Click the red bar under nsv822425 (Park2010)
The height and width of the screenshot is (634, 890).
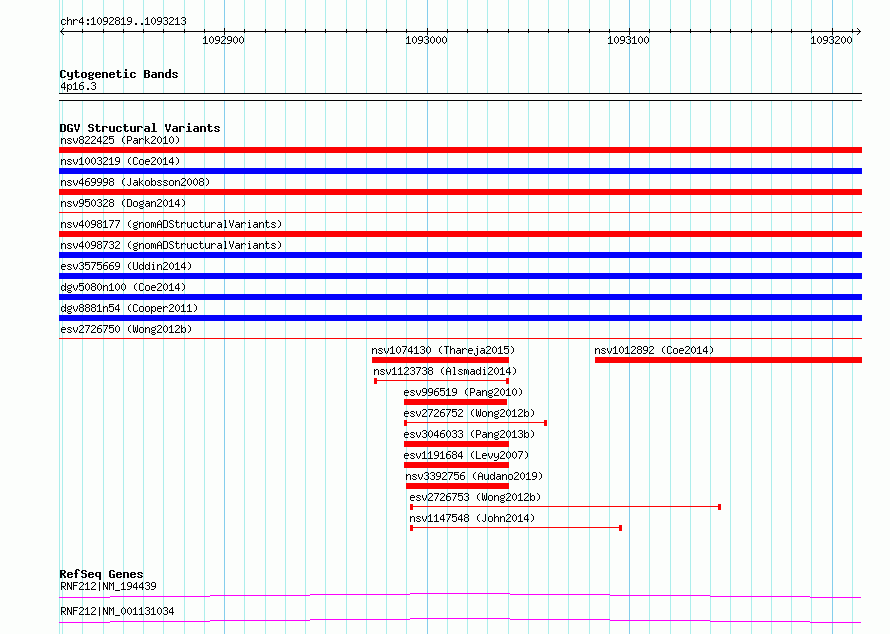pyautogui.click(x=460, y=150)
